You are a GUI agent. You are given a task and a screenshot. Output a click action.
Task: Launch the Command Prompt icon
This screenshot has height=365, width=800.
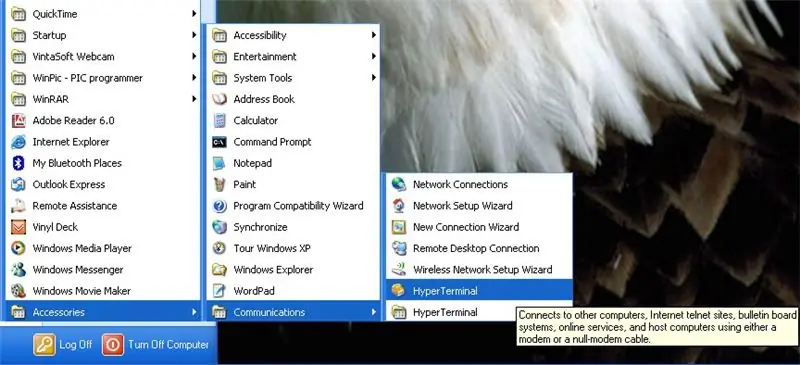(x=219, y=142)
